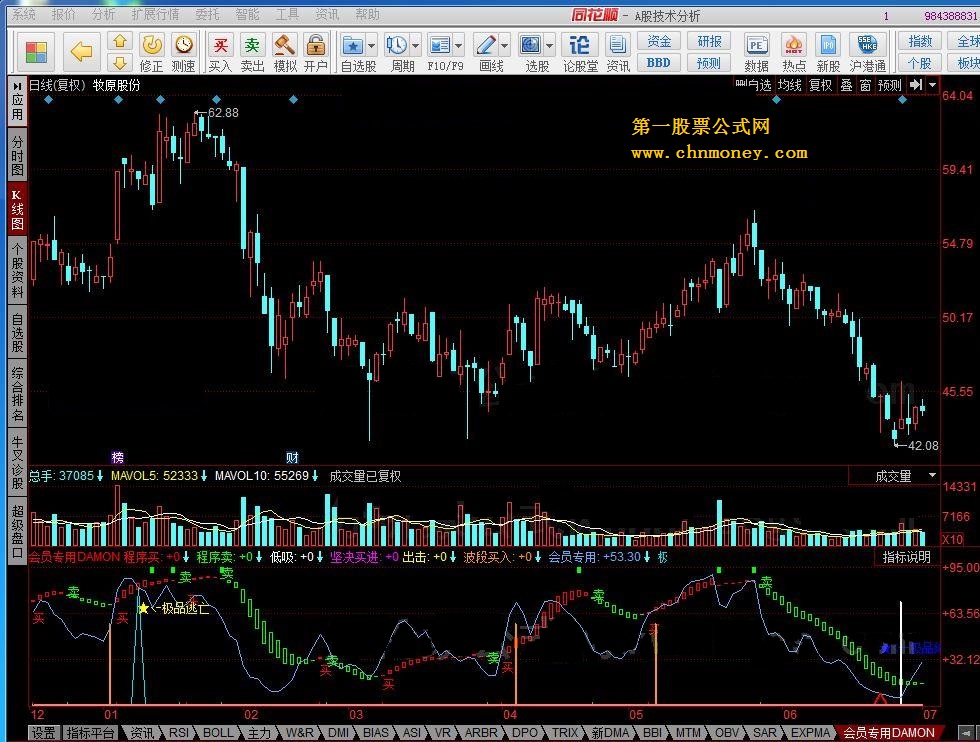Click the 资金 button

click(659, 41)
